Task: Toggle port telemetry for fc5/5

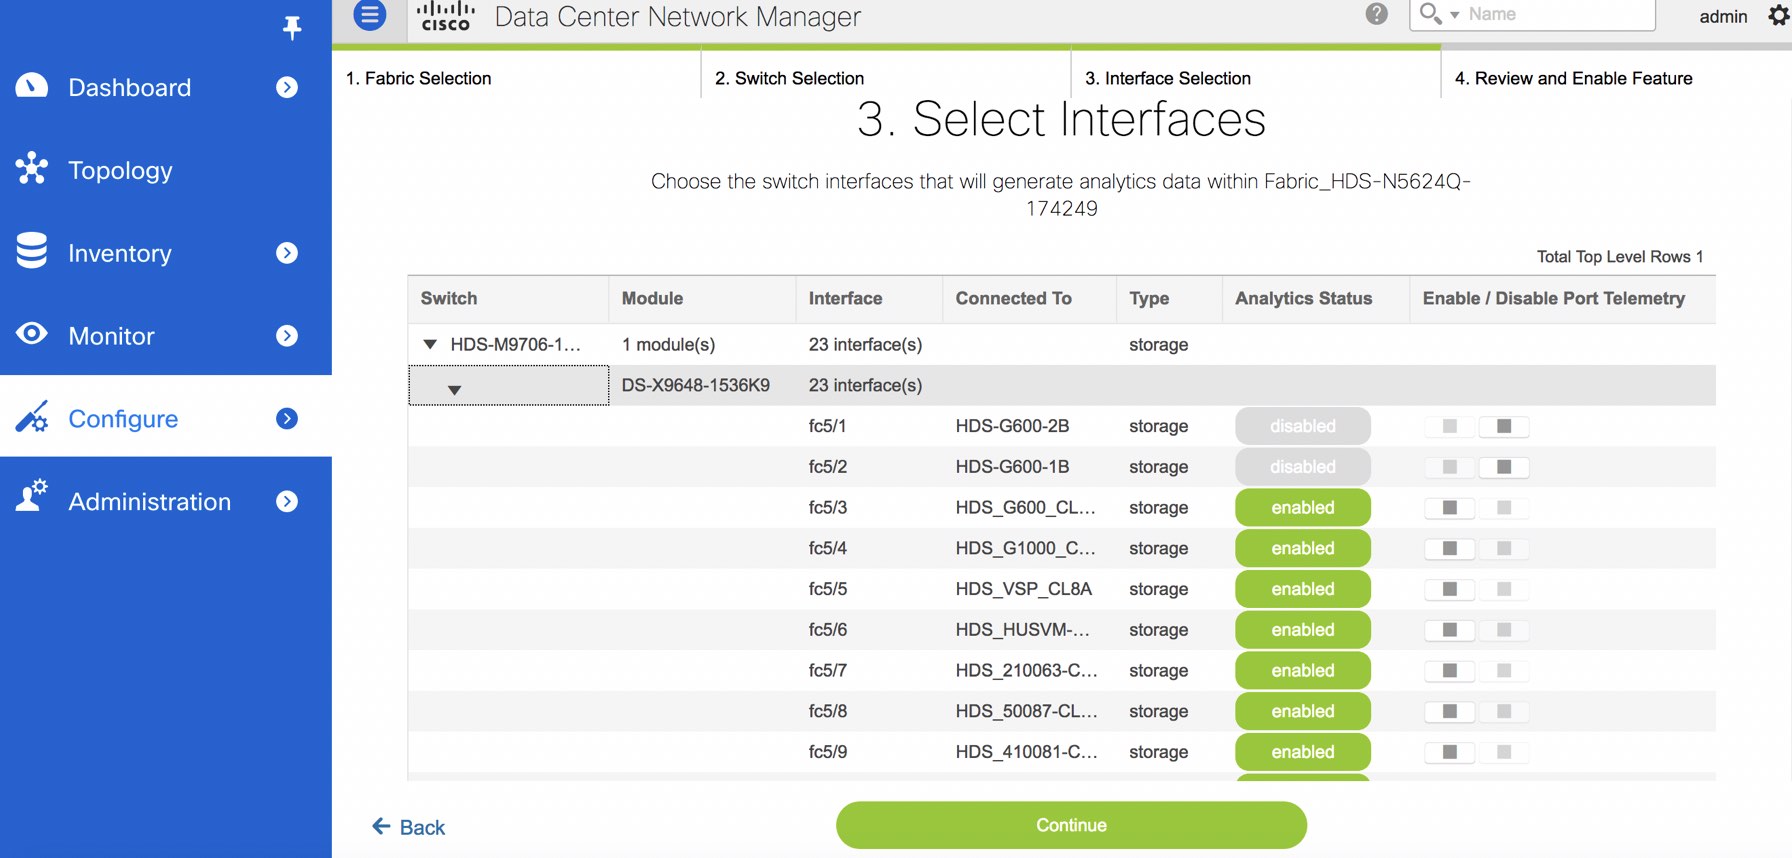Action: point(1476,589)
